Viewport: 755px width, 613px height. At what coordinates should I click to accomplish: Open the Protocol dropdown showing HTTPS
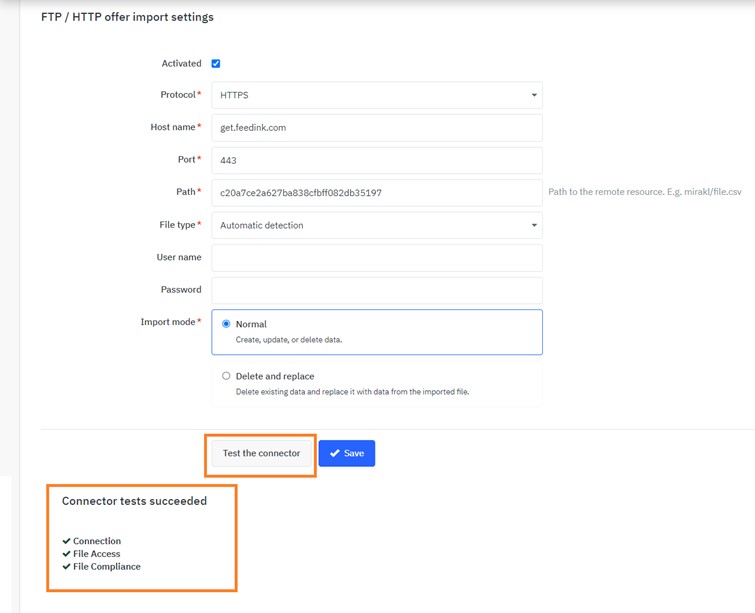click(x=377, y=95)
